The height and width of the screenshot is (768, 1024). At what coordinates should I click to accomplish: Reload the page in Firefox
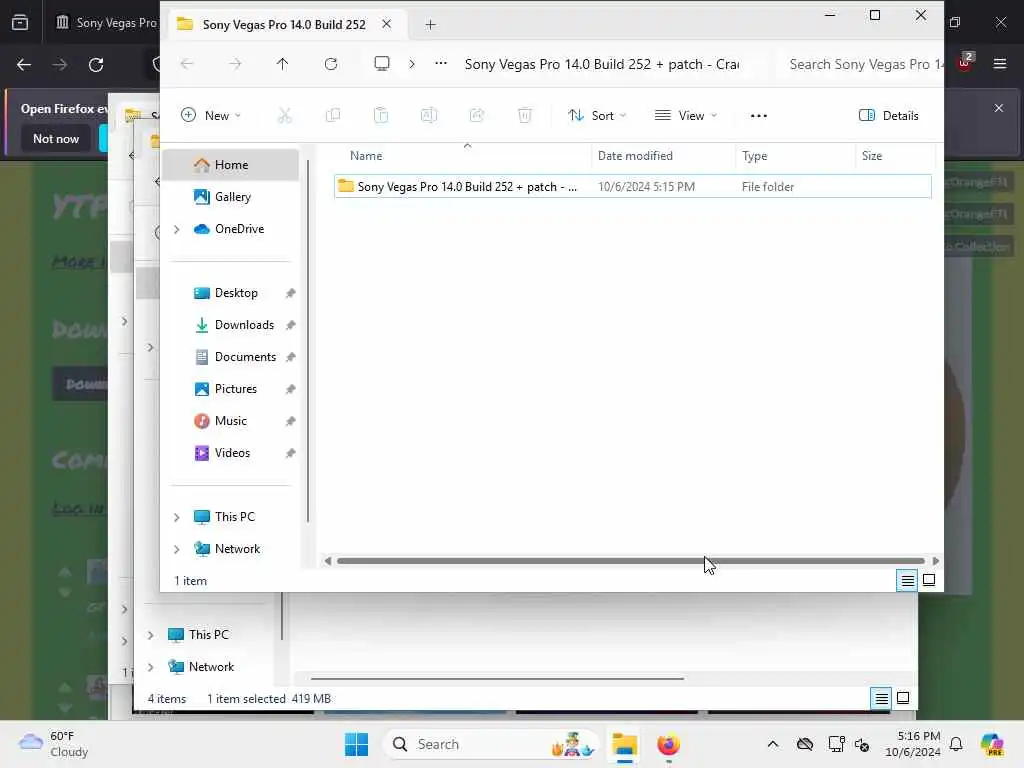[x=96, y=65]
